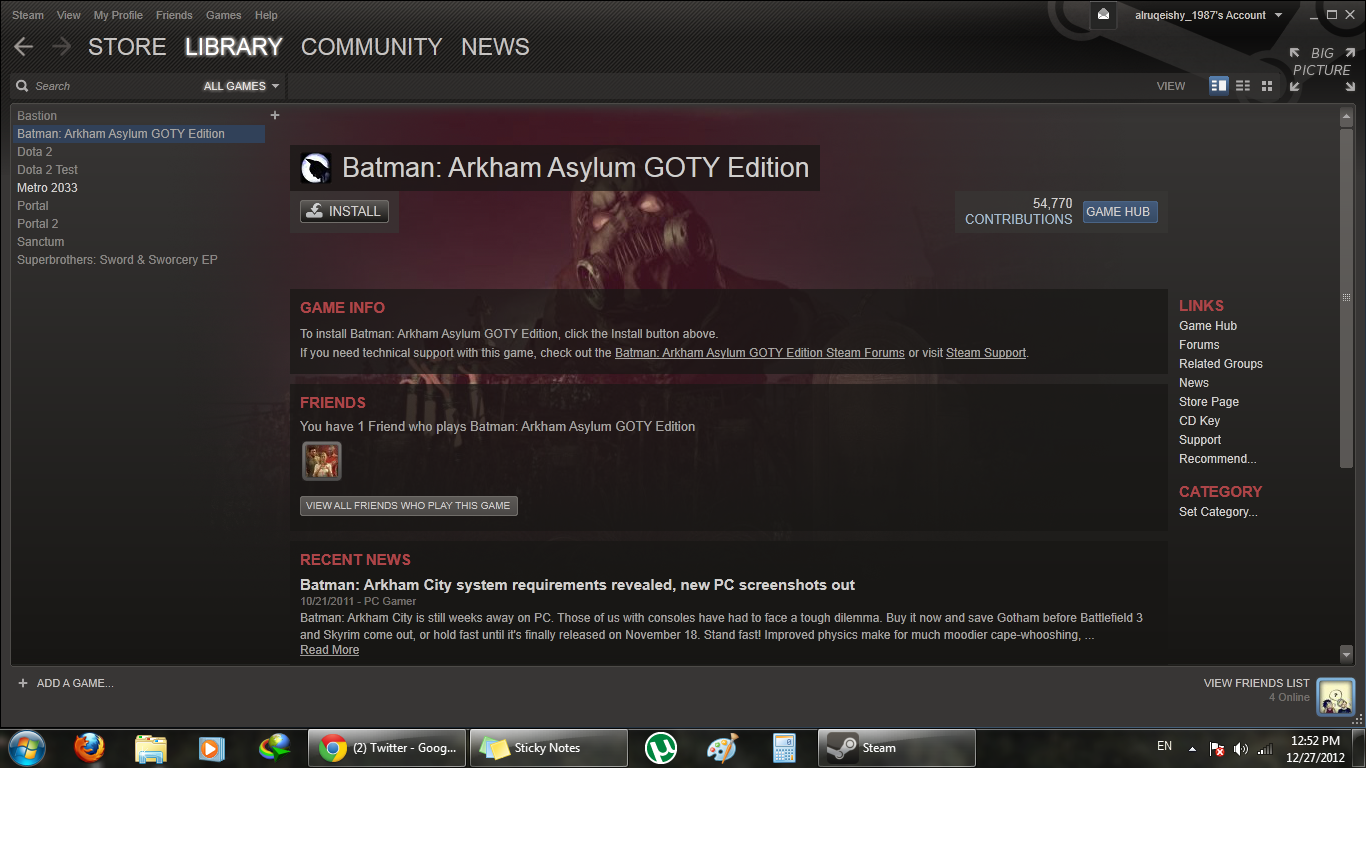Open the Steam Support link in Game Info
Image resolution: width=1366 pixels, height=841 pixels.
click(x=986, y=353)
